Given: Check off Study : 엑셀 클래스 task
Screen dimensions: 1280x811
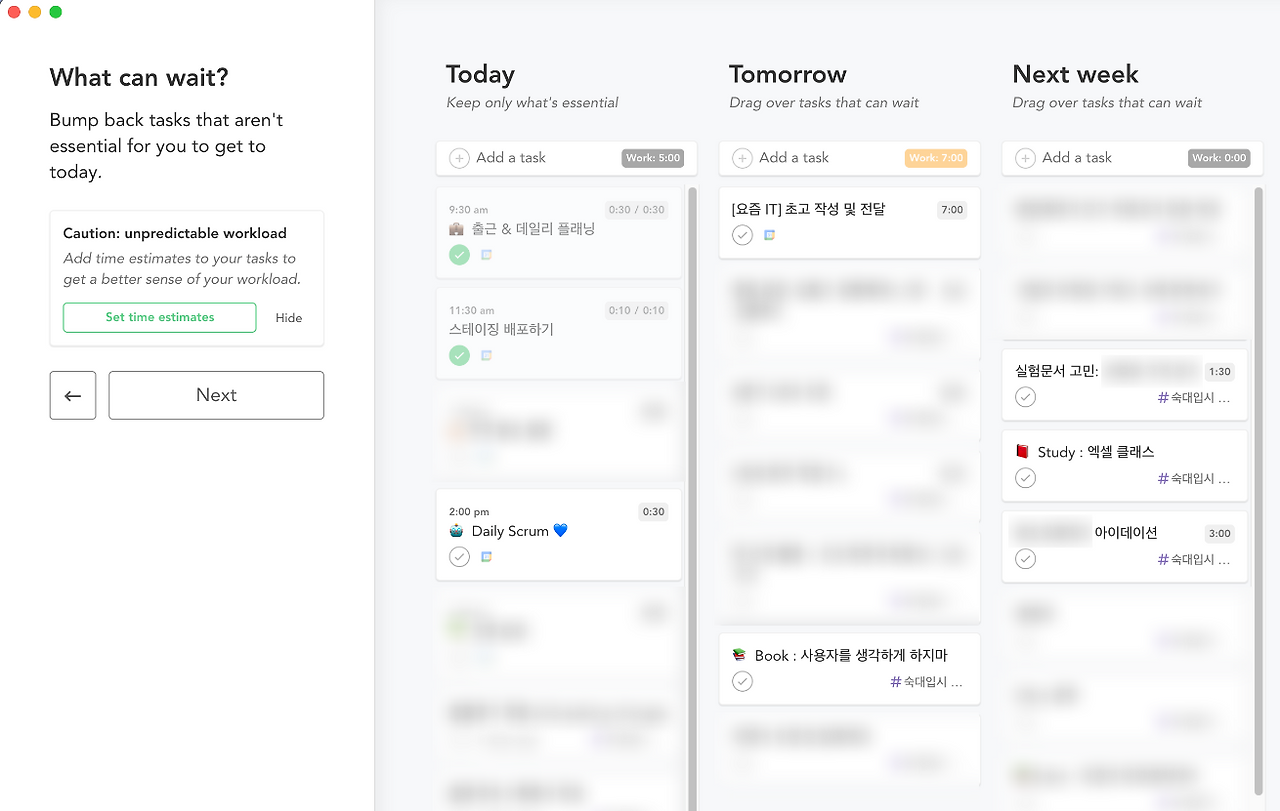Looking at the screenshot, I should point(1025,478).
